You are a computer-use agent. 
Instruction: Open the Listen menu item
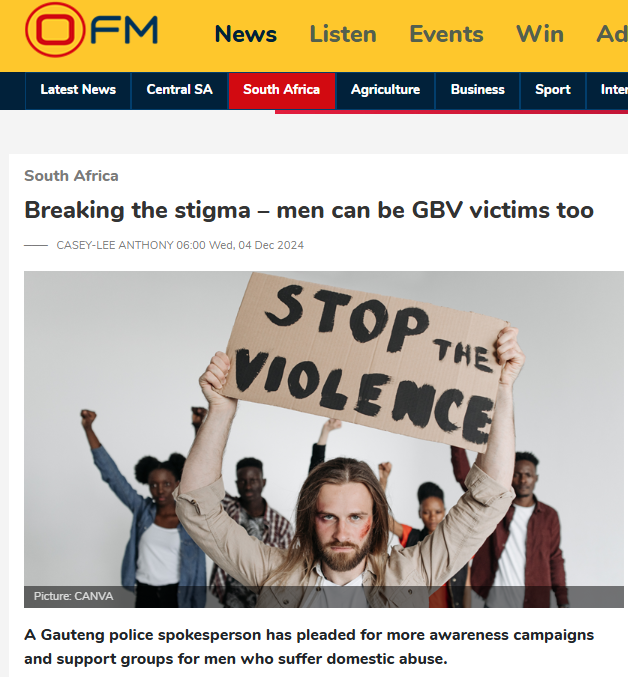pyautogui.click(x=343, y=34)
